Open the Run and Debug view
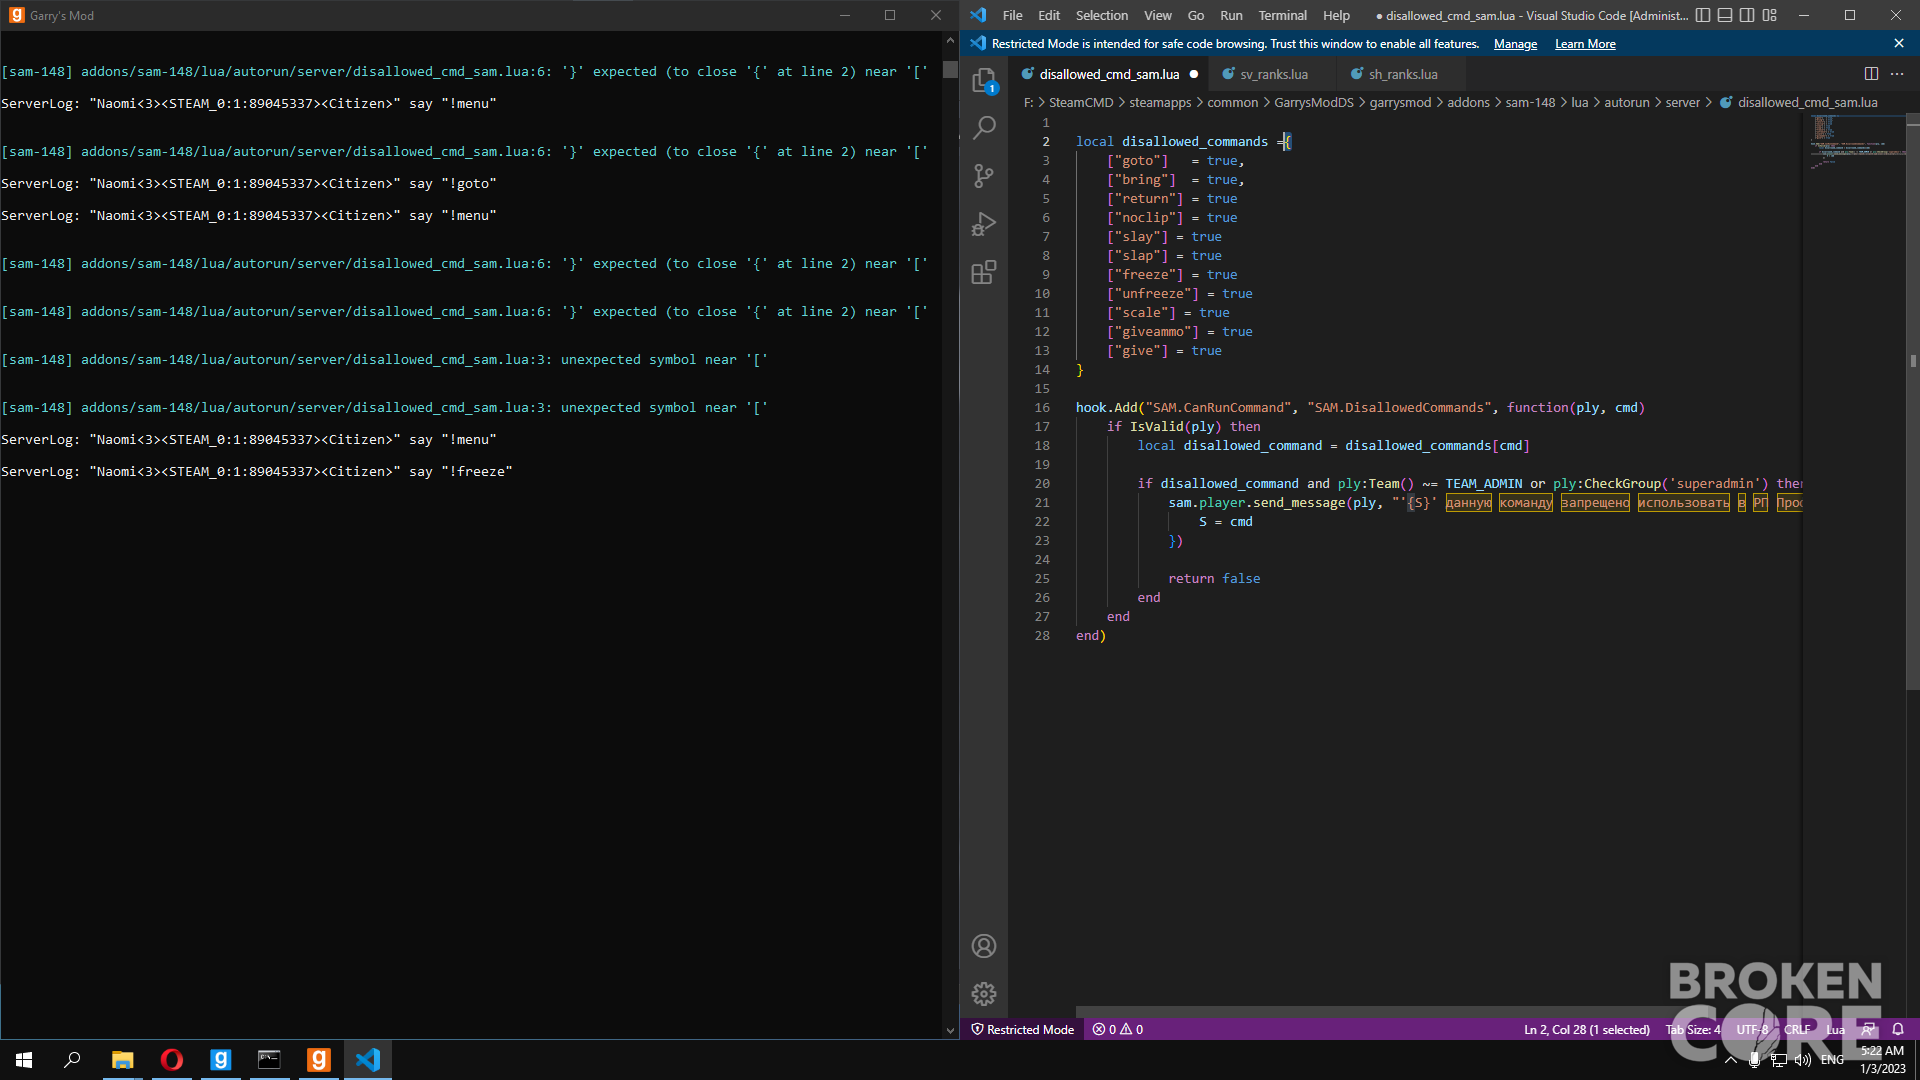 984,224
